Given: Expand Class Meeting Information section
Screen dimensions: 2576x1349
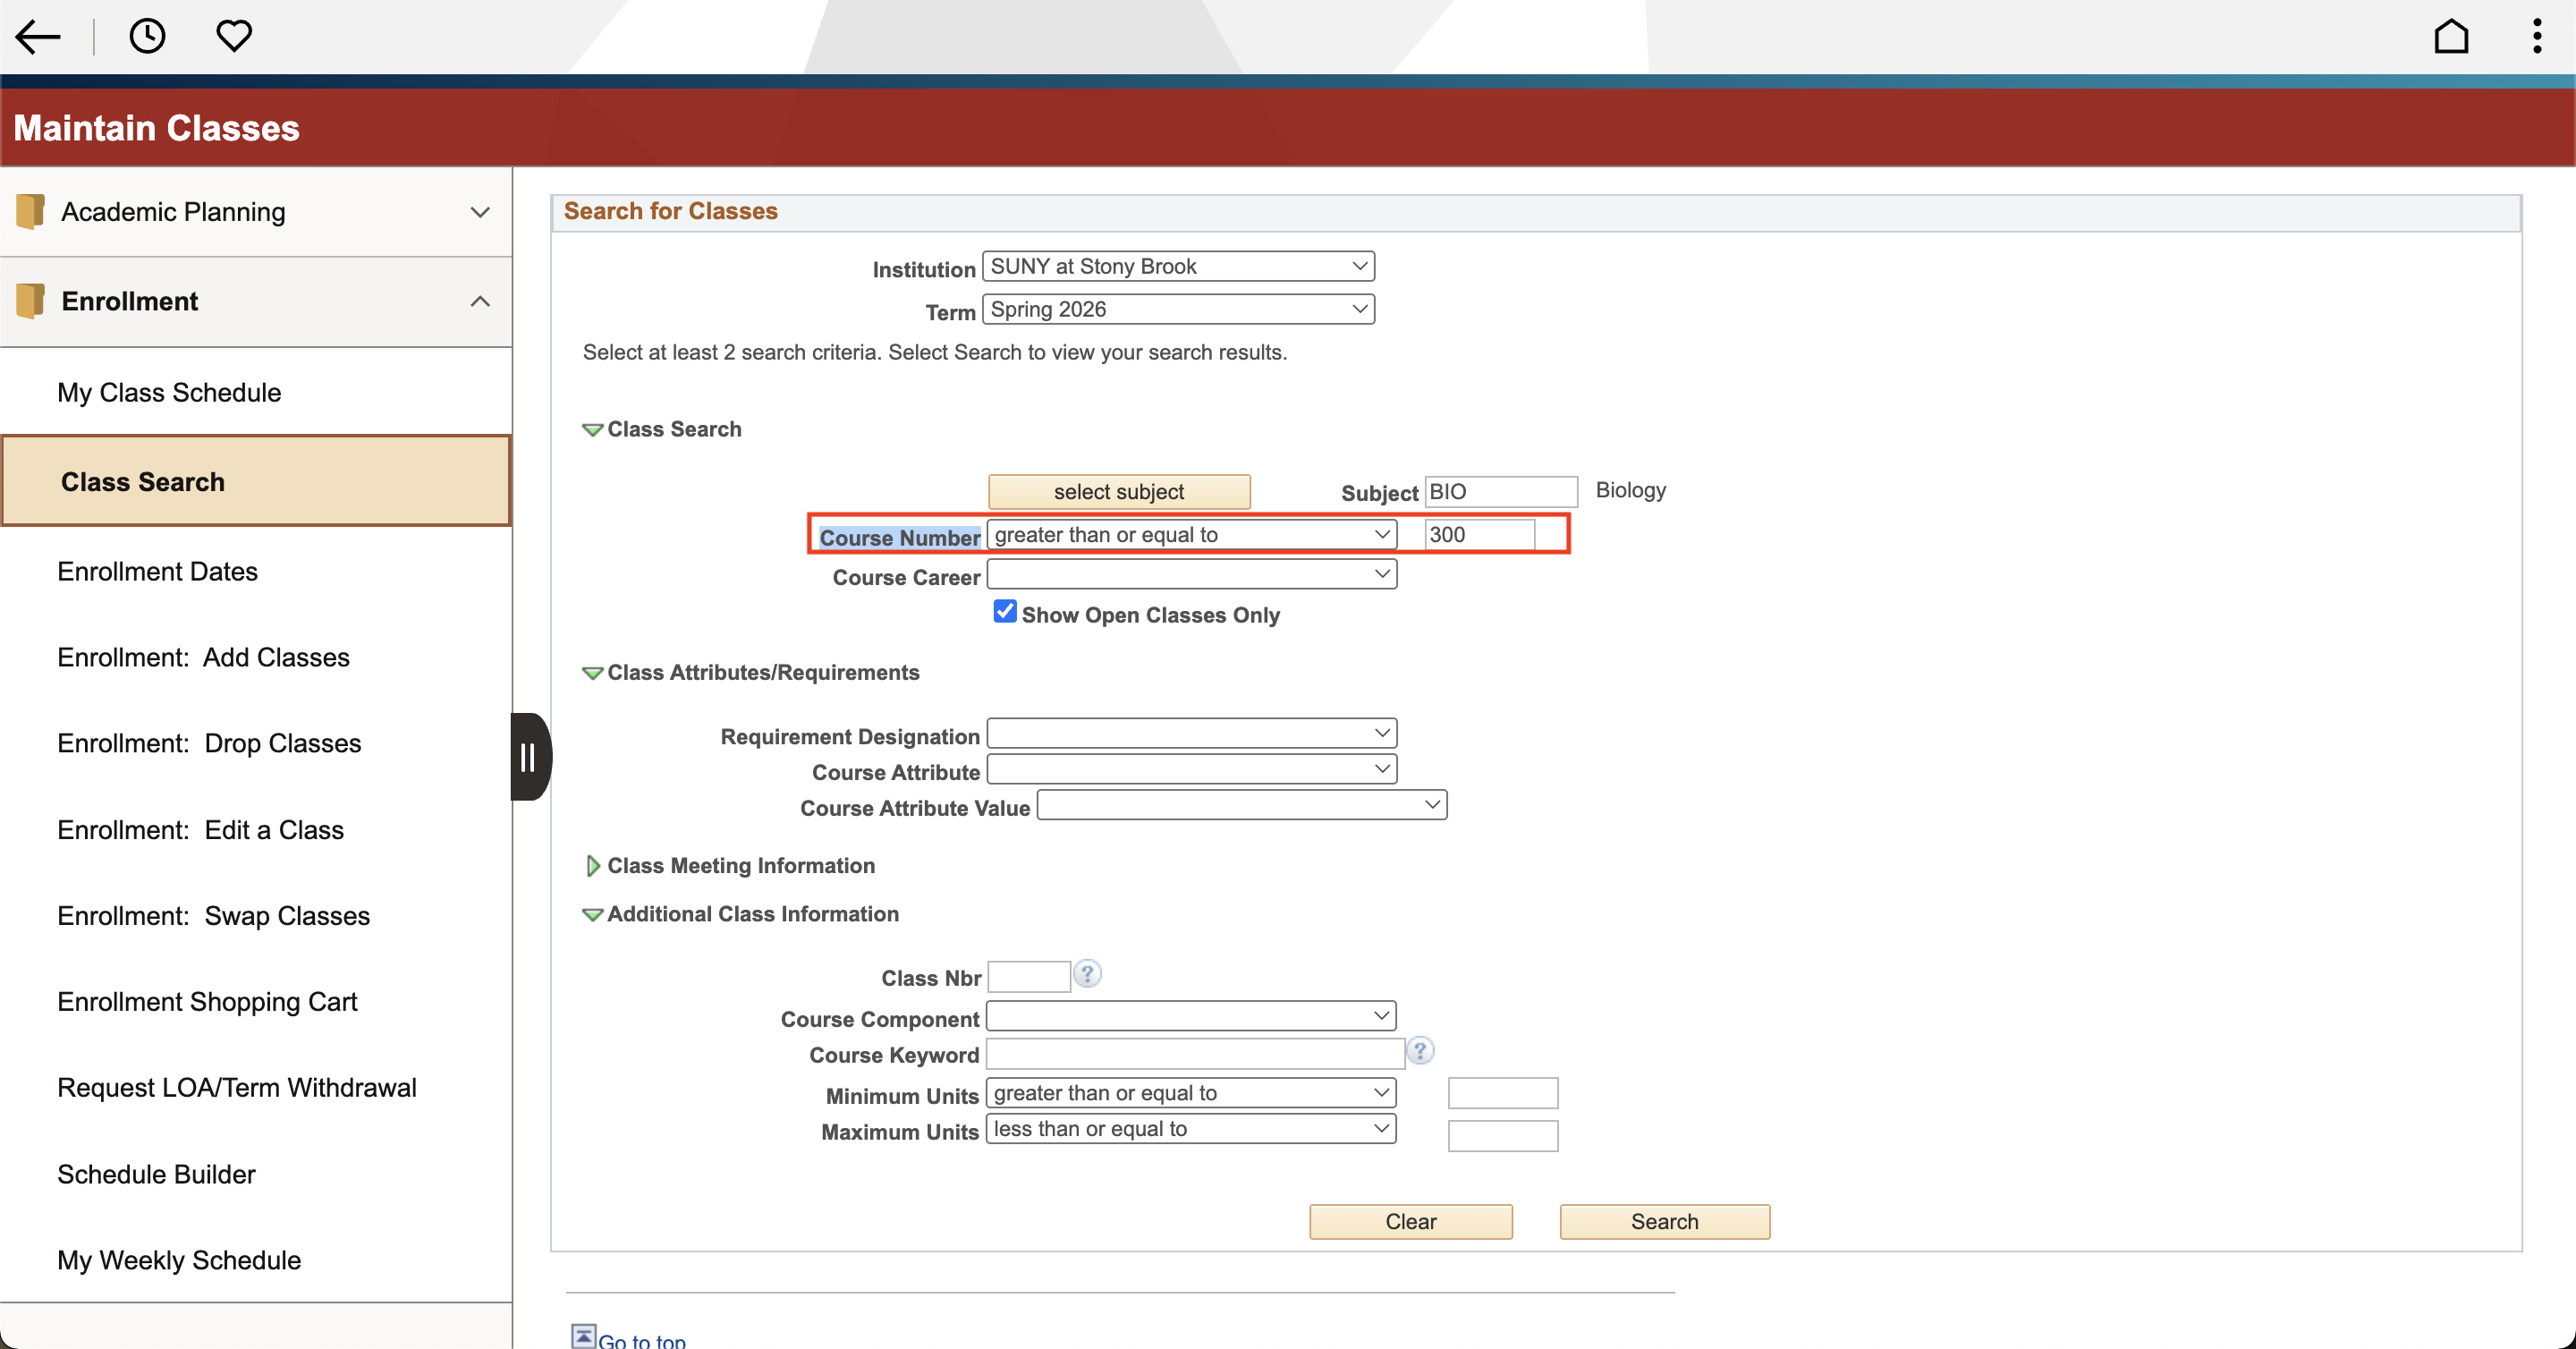Looking at the screenshot, I should point(592,866).
